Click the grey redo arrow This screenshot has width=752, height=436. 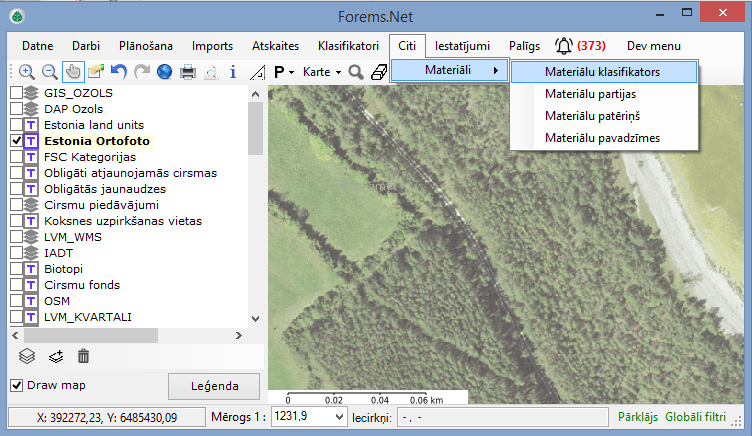[141, 72]
